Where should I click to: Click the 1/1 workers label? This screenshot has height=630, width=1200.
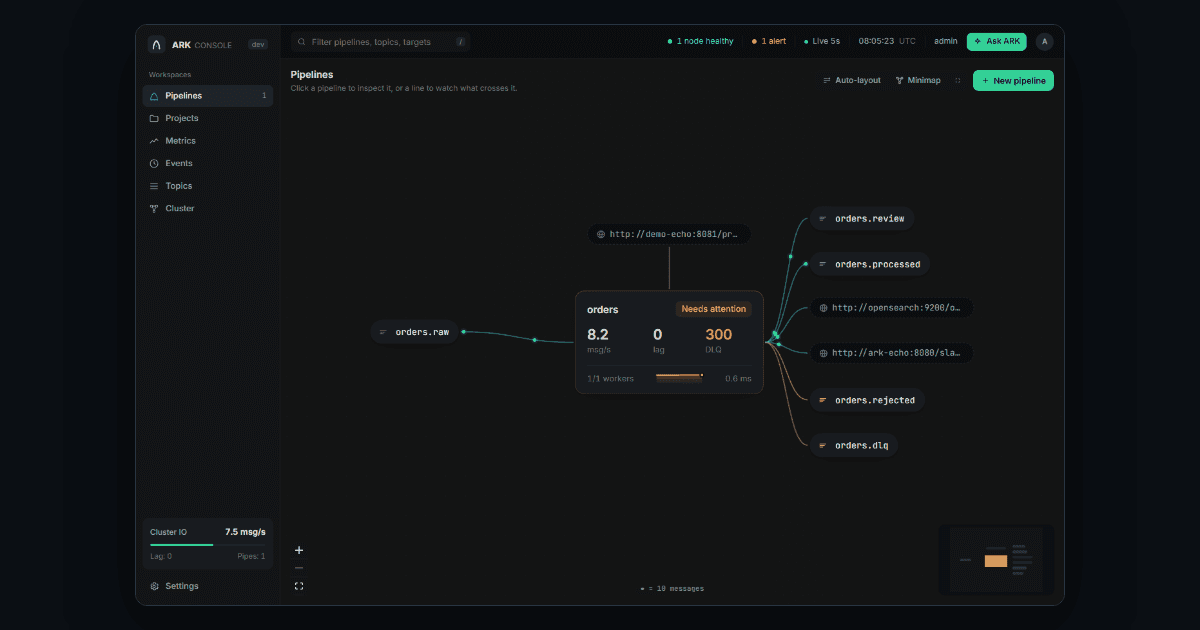pyautogui.click(x=610, y=379)
